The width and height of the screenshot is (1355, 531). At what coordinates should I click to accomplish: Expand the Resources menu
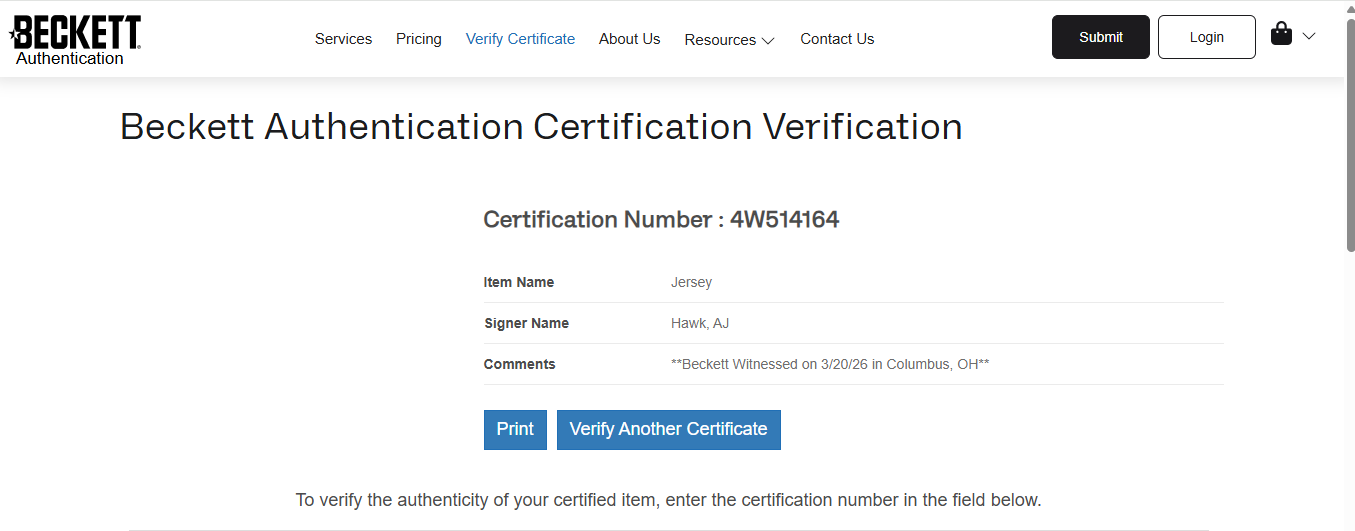[x=729, y=40]
